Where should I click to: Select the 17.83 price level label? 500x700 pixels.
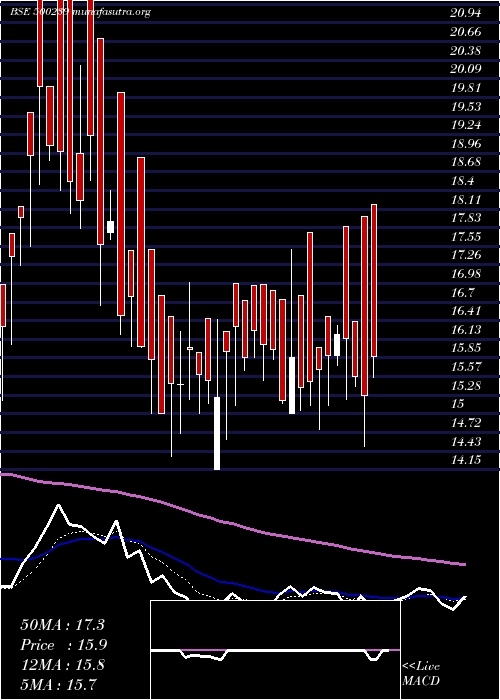pos(466,217)
